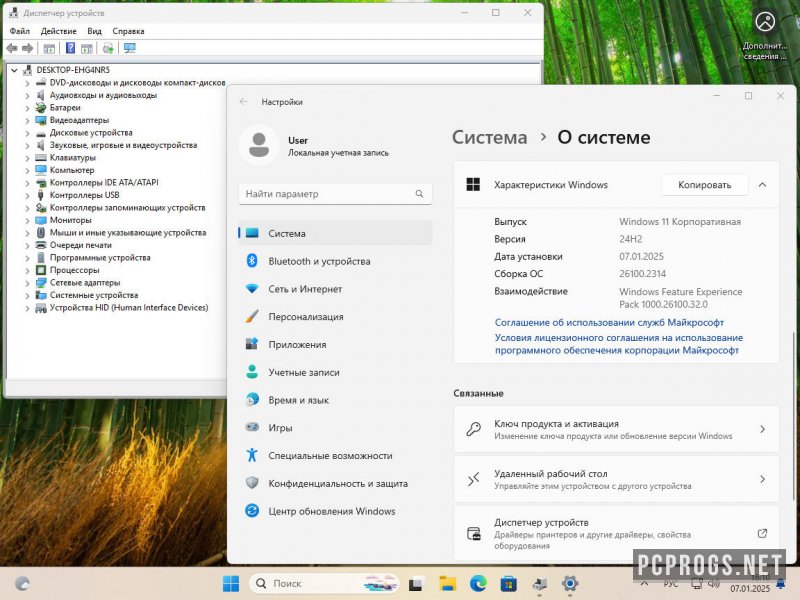The image size is (800, 600).
Task: Click the Back arrow in Device Manager toolbar
Action: (x=12, y=48)
